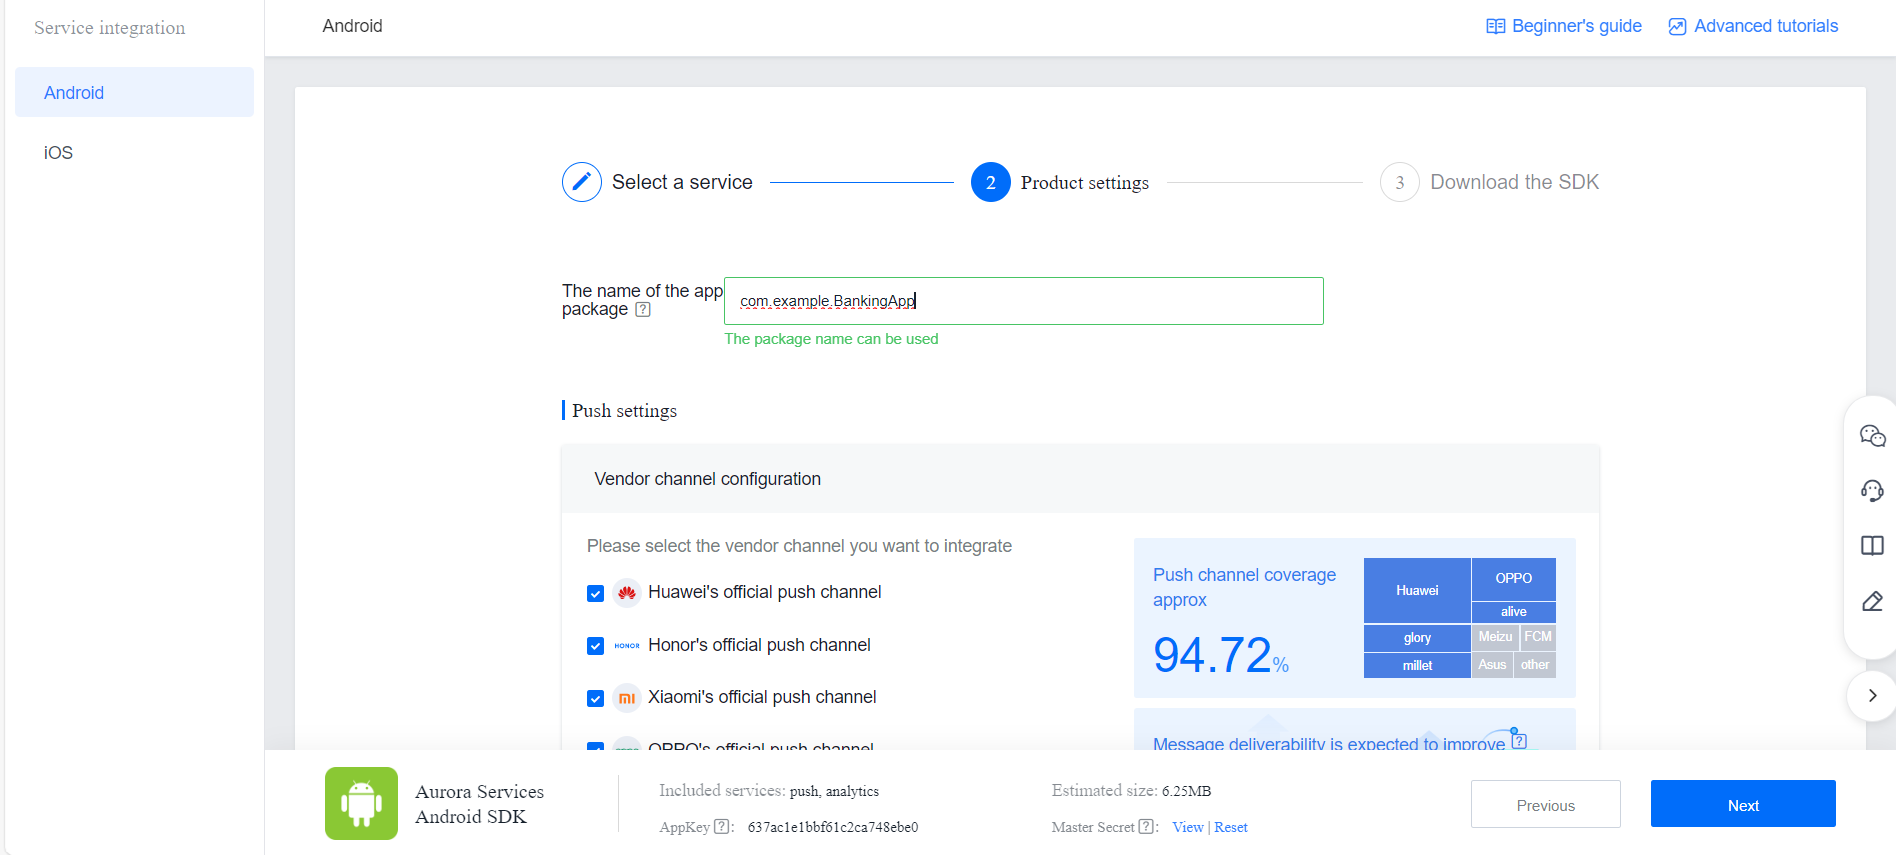Screen dimensions: 1896x855
Task: Click the Vendor channel configuration header
Action: [x=707, y=479]
